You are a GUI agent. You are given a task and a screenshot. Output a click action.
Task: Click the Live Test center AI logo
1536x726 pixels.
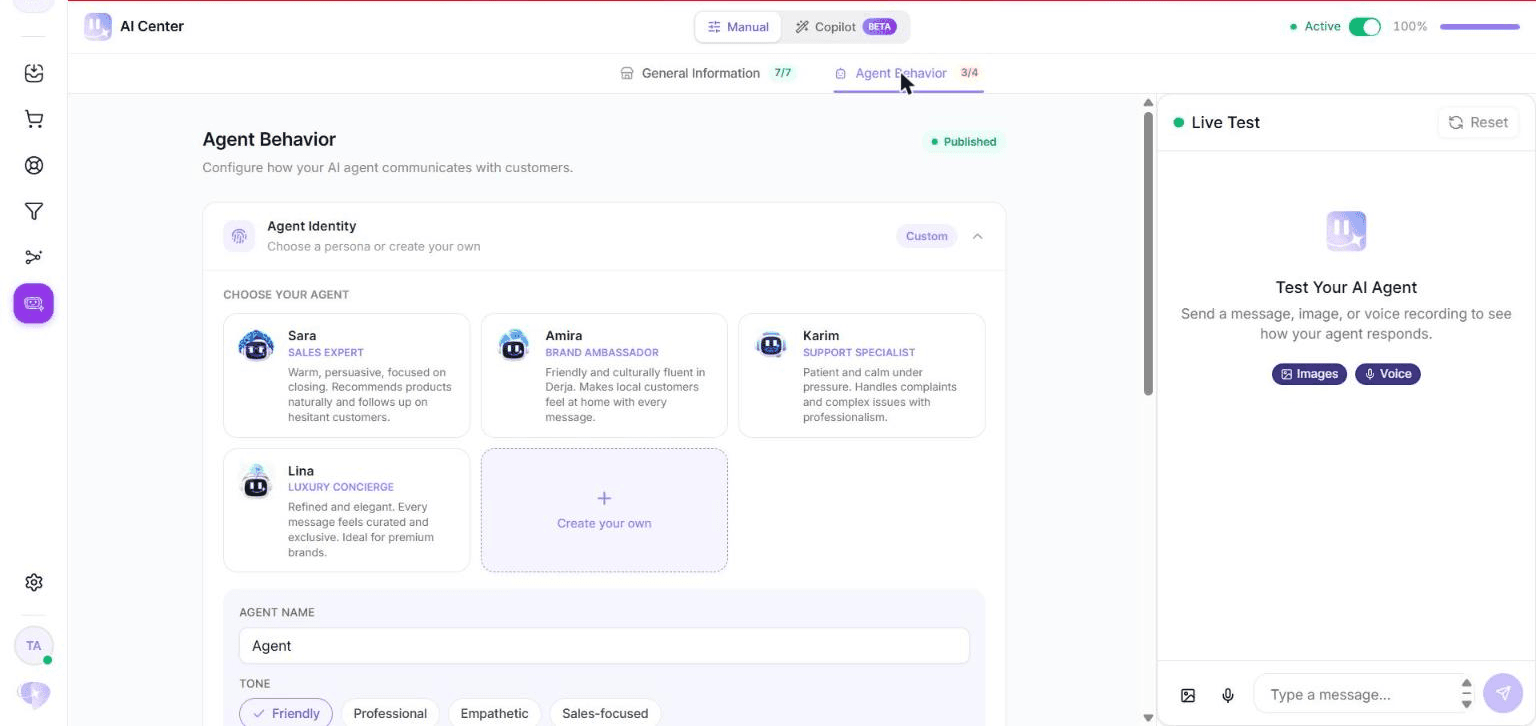click(x=1346, y=231)
